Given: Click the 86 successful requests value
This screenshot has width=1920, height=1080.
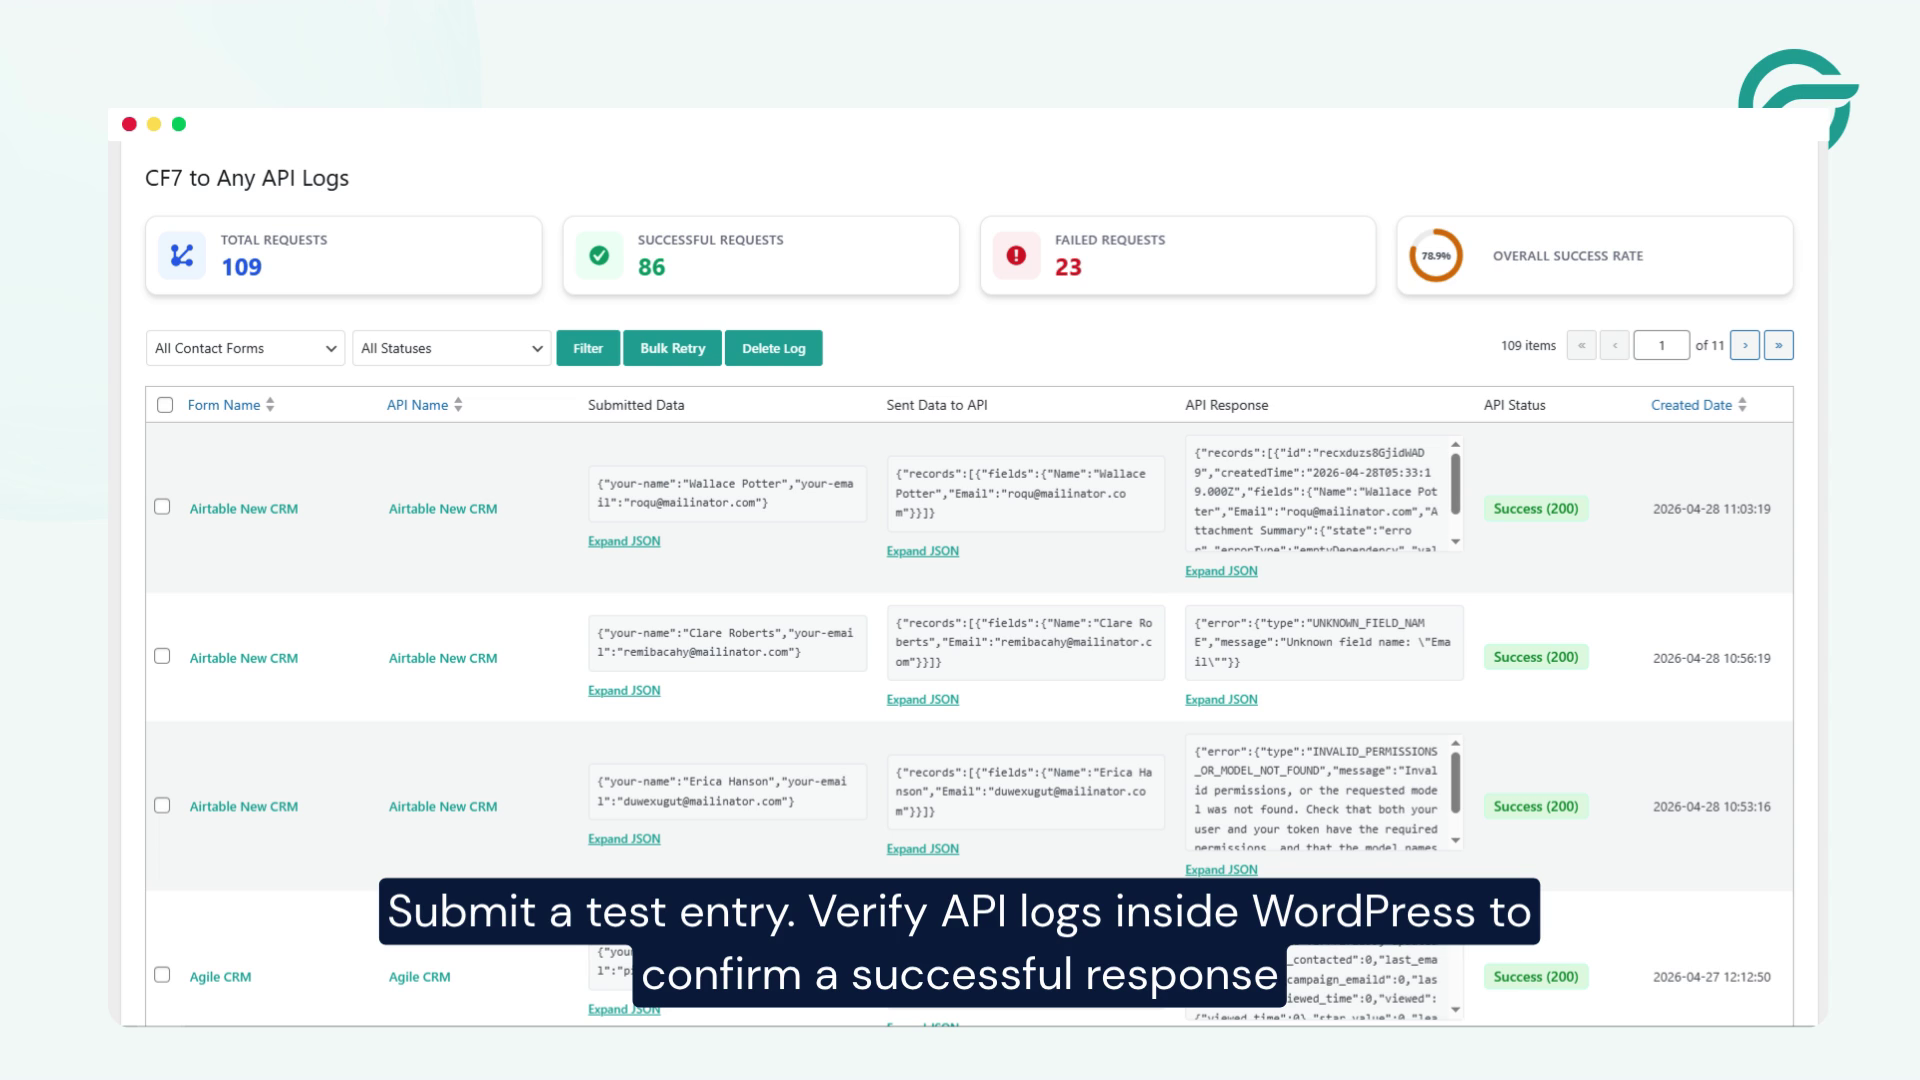Looking at the screenshot, I should pos(651,267).
